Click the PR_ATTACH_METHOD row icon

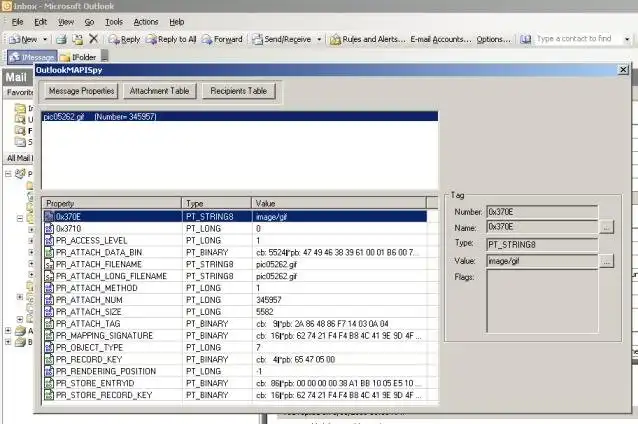pos(49,288)
